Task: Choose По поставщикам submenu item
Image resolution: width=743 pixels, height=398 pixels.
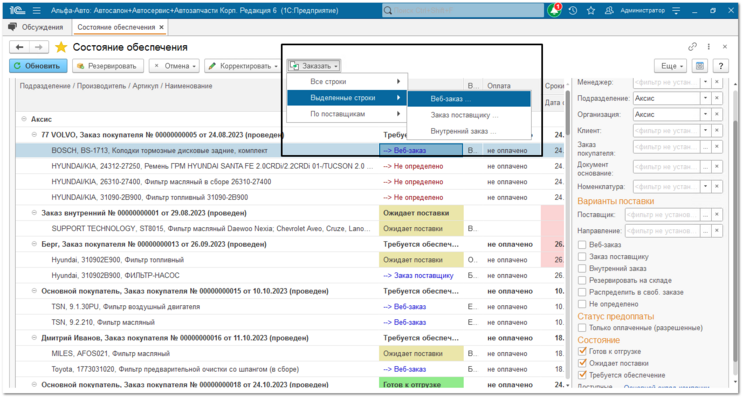Action: coord(347,114)
